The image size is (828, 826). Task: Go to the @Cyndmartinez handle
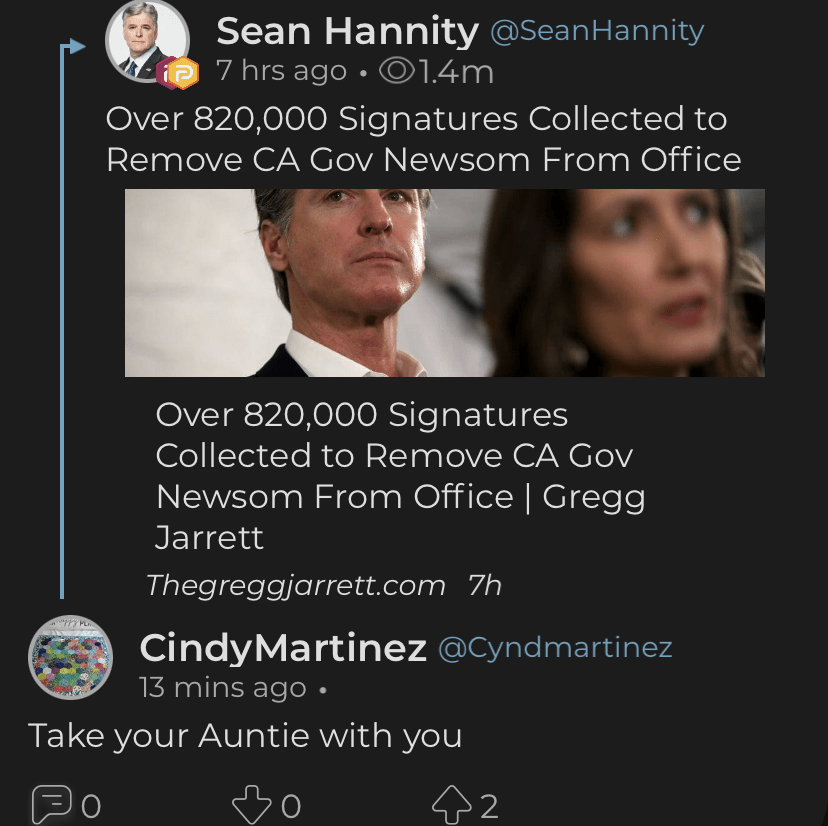click(555, 648)
